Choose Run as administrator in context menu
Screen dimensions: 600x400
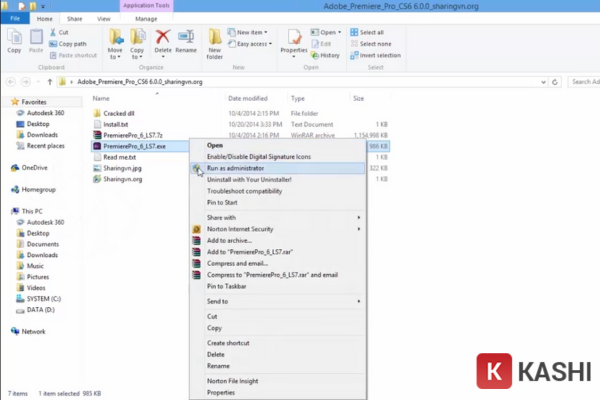click(x=278, y=168)
